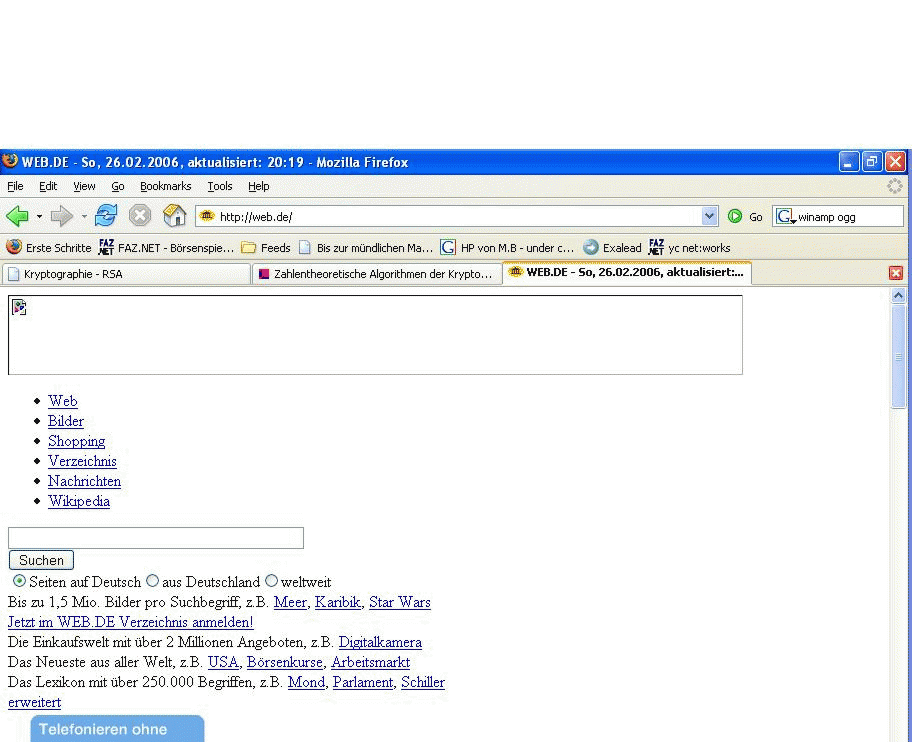Open the Mond lexicon link

(307, 682)
